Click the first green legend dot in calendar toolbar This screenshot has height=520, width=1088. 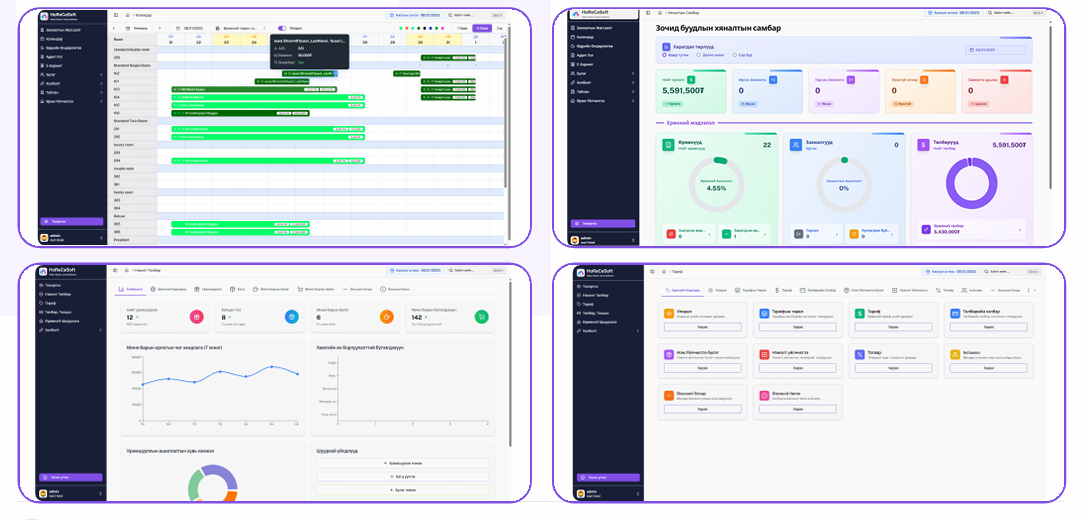(400, 28)
